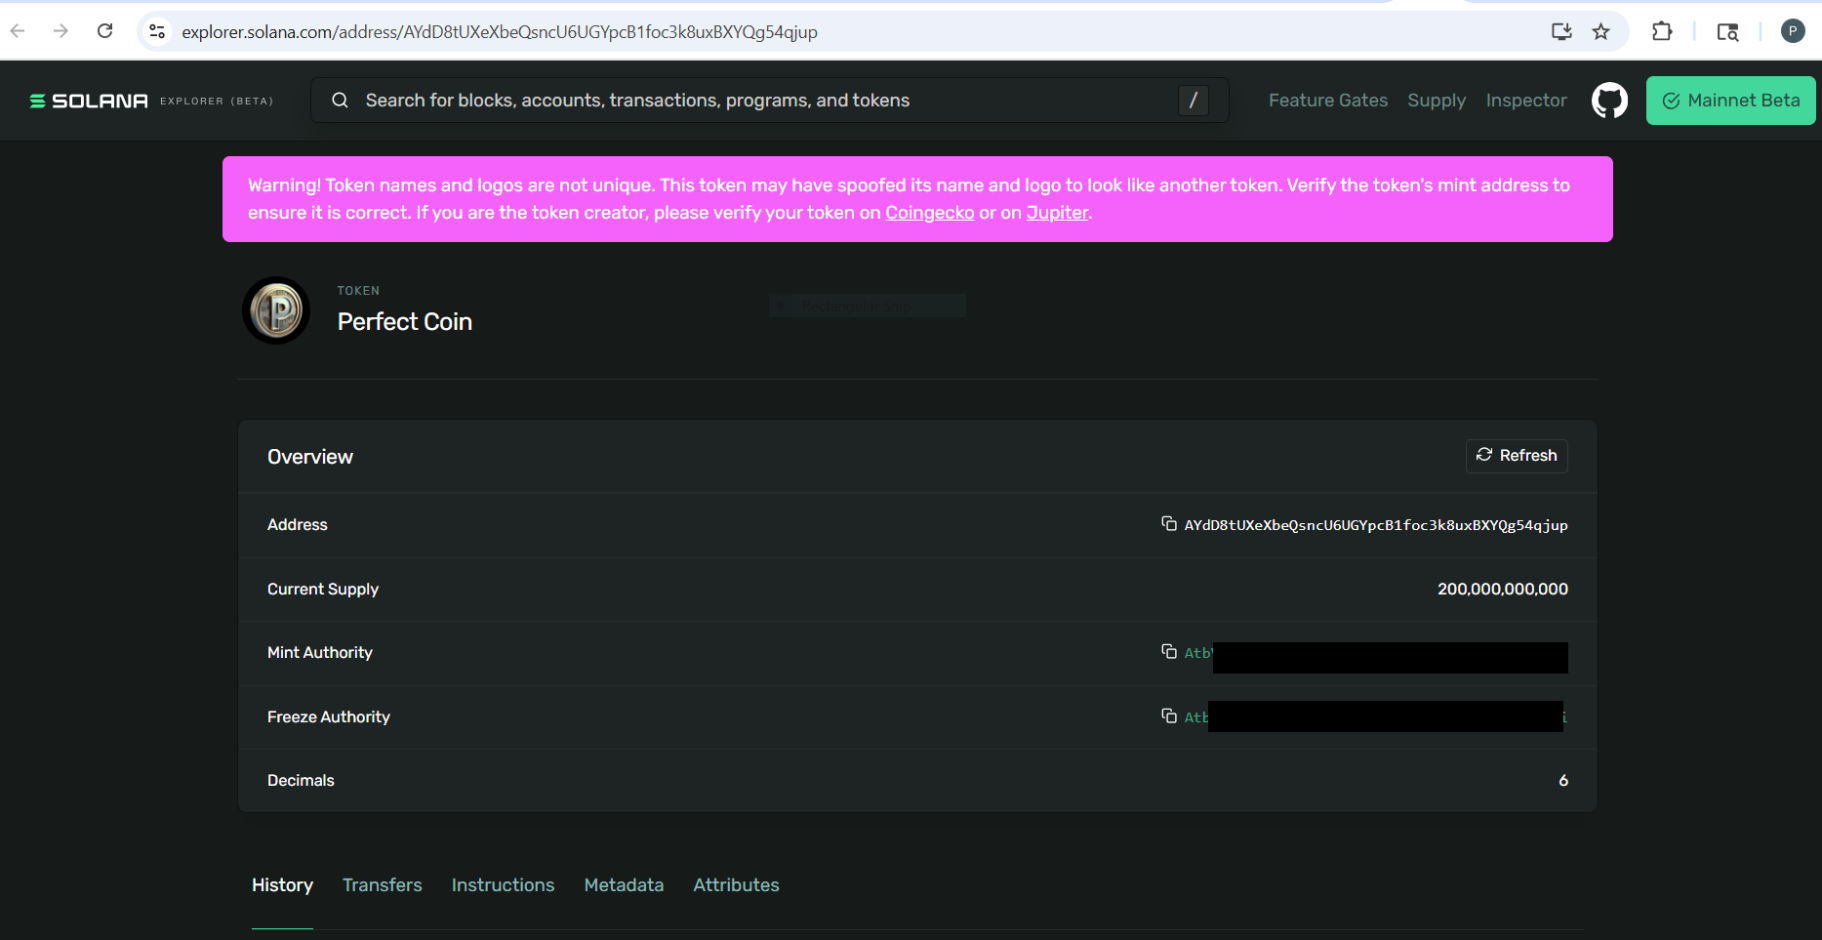Open the Mainnet Beta cluster selector

(x=1730, y=101)
